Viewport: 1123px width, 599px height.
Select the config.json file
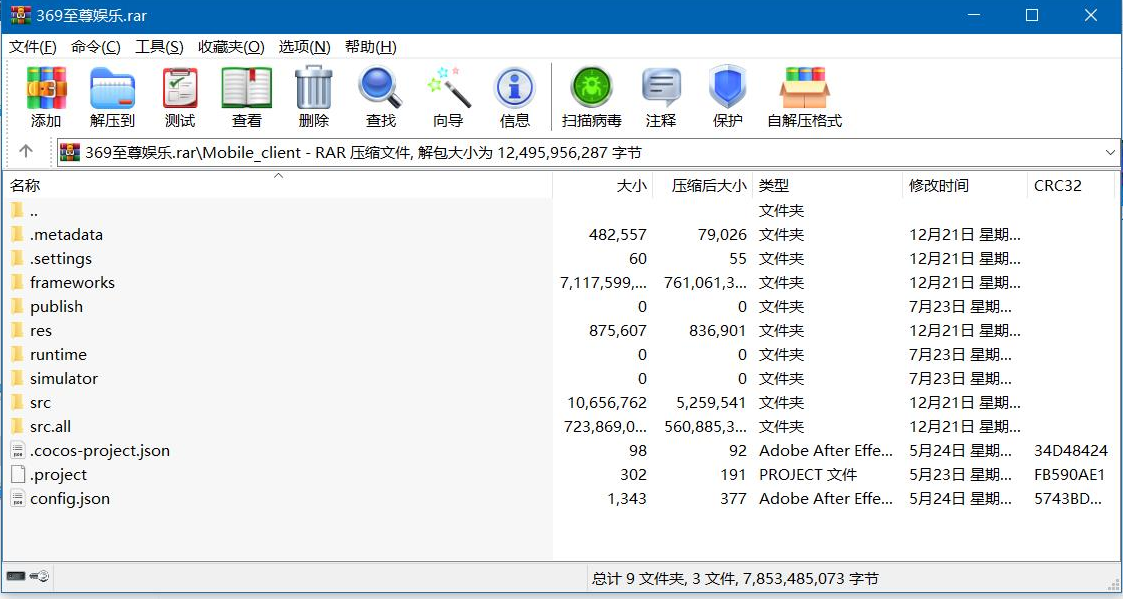pos(69,498)
